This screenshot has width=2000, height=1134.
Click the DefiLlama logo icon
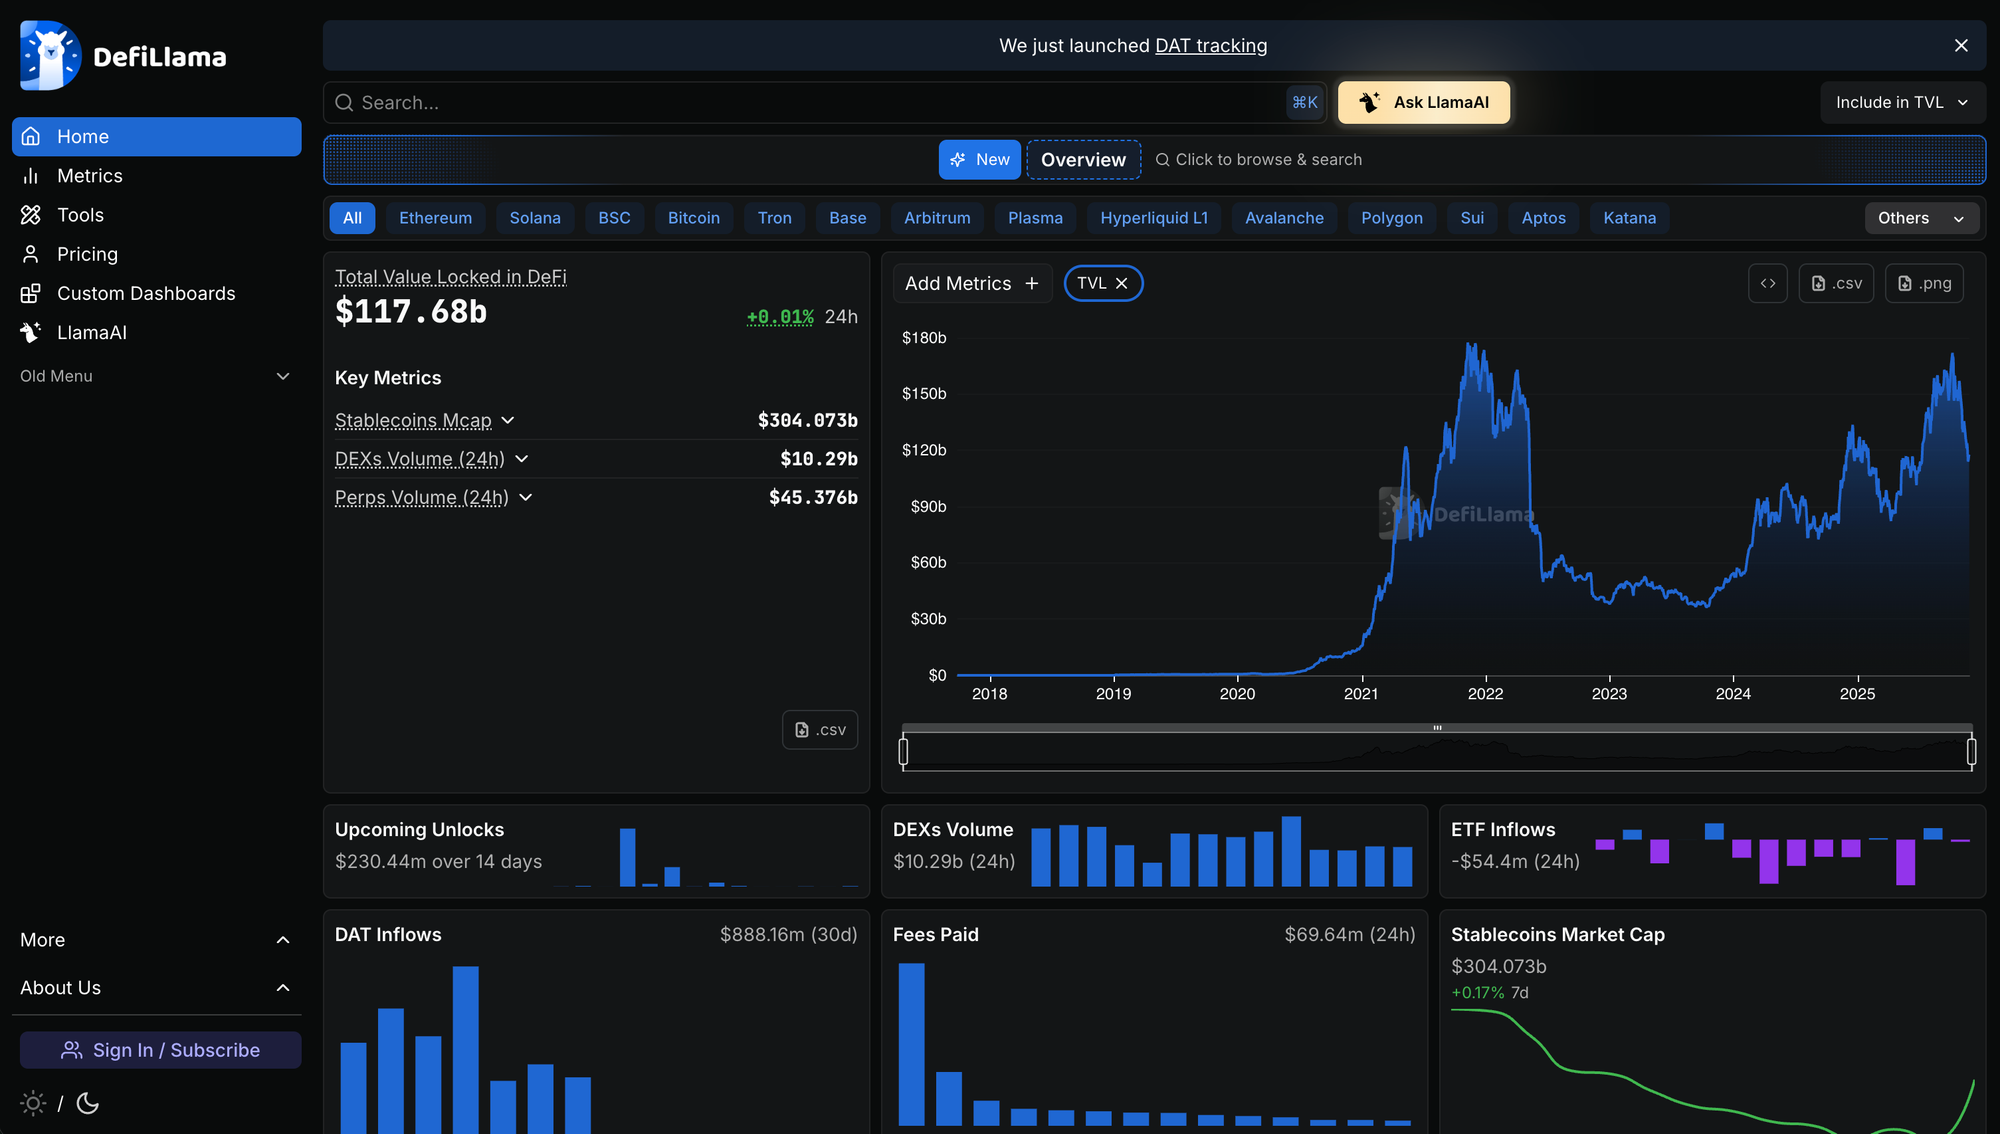pyautogui.click(x=50, y=56)
